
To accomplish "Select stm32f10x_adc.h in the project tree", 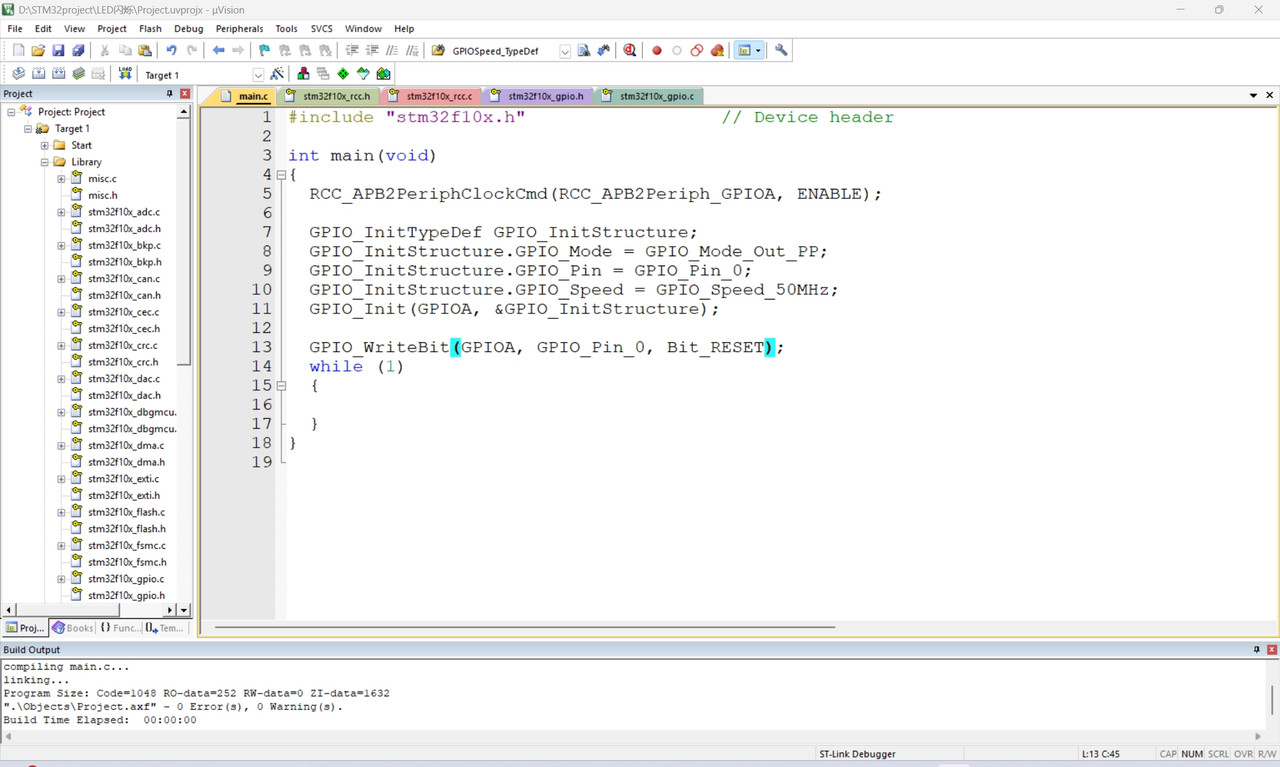I will pos(123,229).
